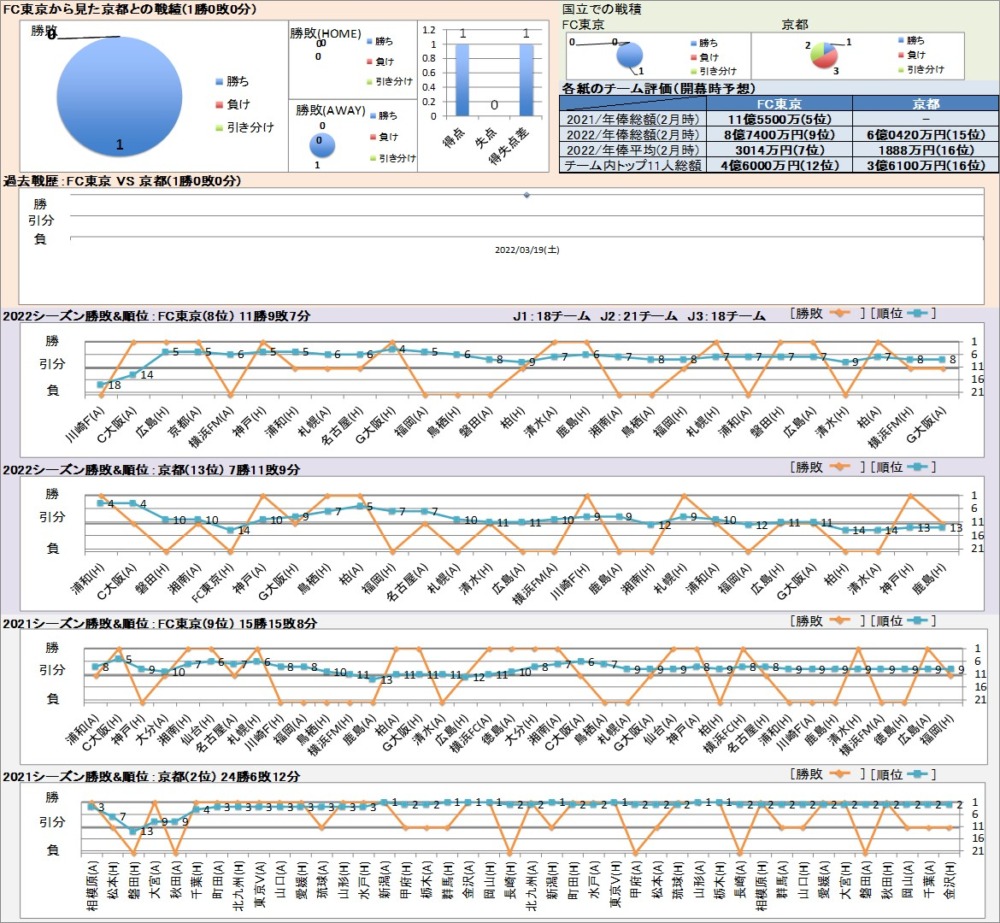This screenshot has height=923, width=1000.
Task: Click the 相模原(A) axis label in the 京都 2021 chart
Action: pyautogui.click(x=92, y=886)
